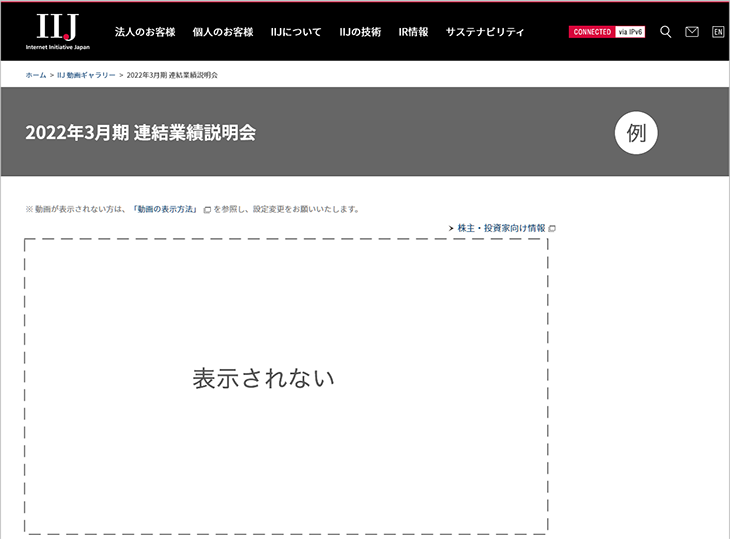
Task: Click the envelope contact icon
Action: click(692, 32)
